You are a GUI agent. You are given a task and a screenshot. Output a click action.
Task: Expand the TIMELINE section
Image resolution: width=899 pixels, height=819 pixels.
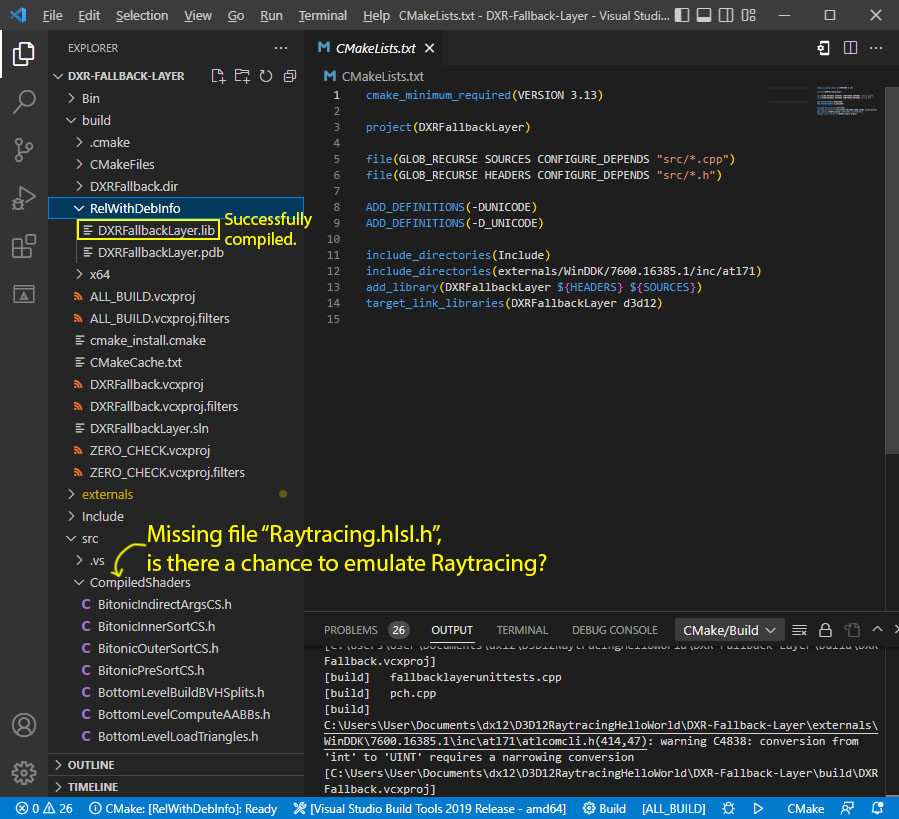point(176,787)
